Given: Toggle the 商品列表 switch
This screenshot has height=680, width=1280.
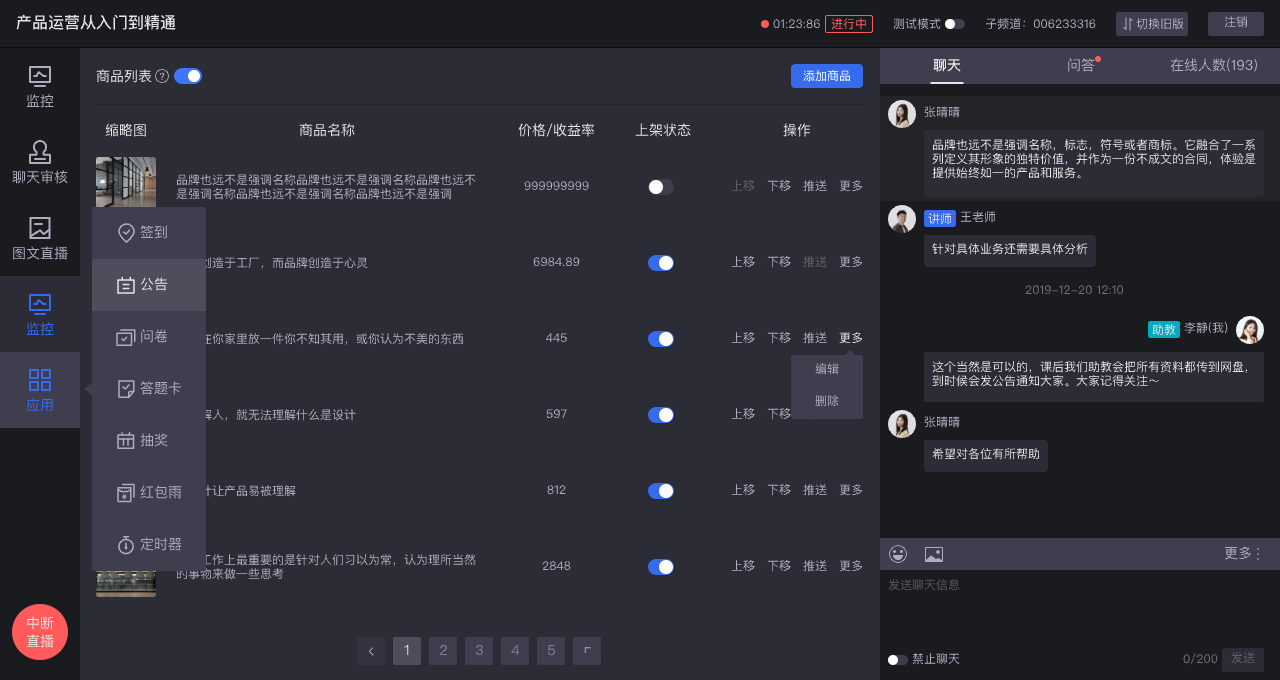Looking at the screenshot, I should point(188,76).
